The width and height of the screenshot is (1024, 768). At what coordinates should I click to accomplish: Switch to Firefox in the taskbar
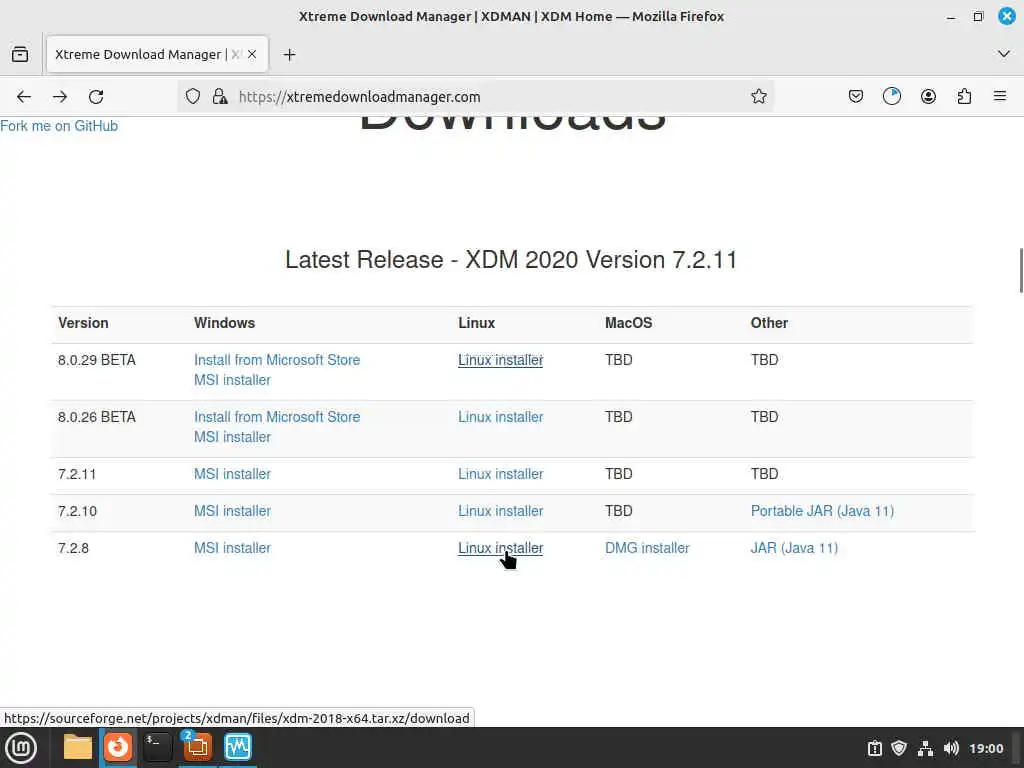(118, 747)
